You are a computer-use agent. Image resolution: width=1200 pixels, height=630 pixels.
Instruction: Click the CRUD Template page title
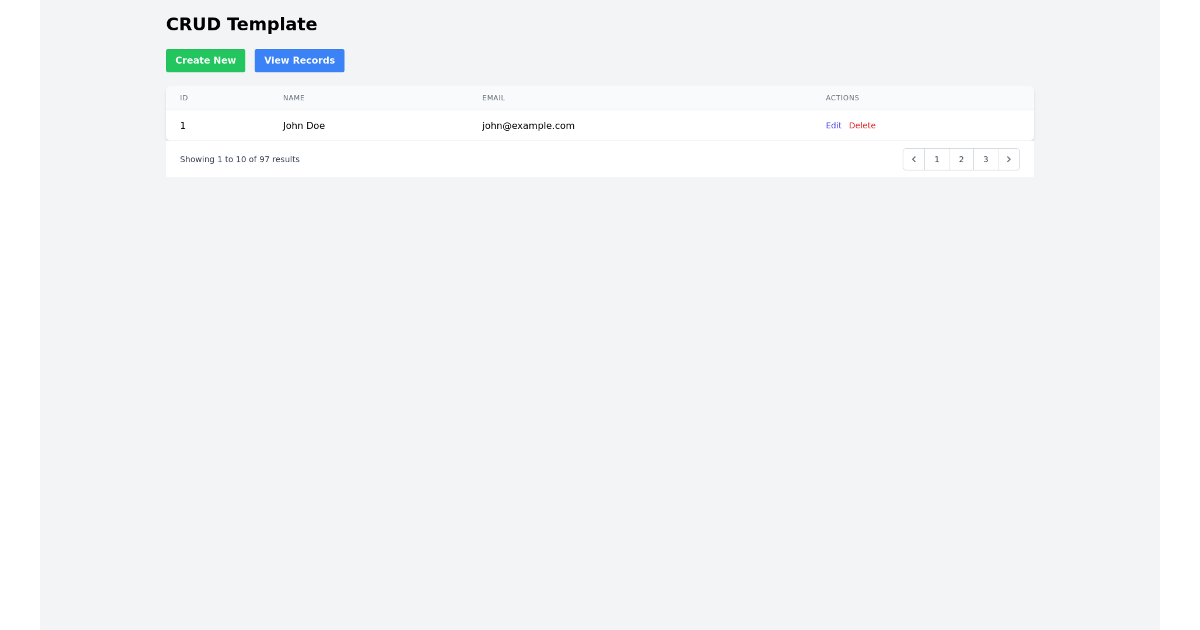coord(241,24)
